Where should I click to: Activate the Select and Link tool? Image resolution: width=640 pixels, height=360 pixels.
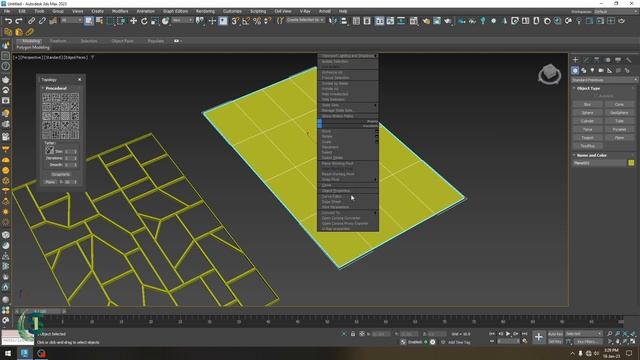(x=31, y=21)
